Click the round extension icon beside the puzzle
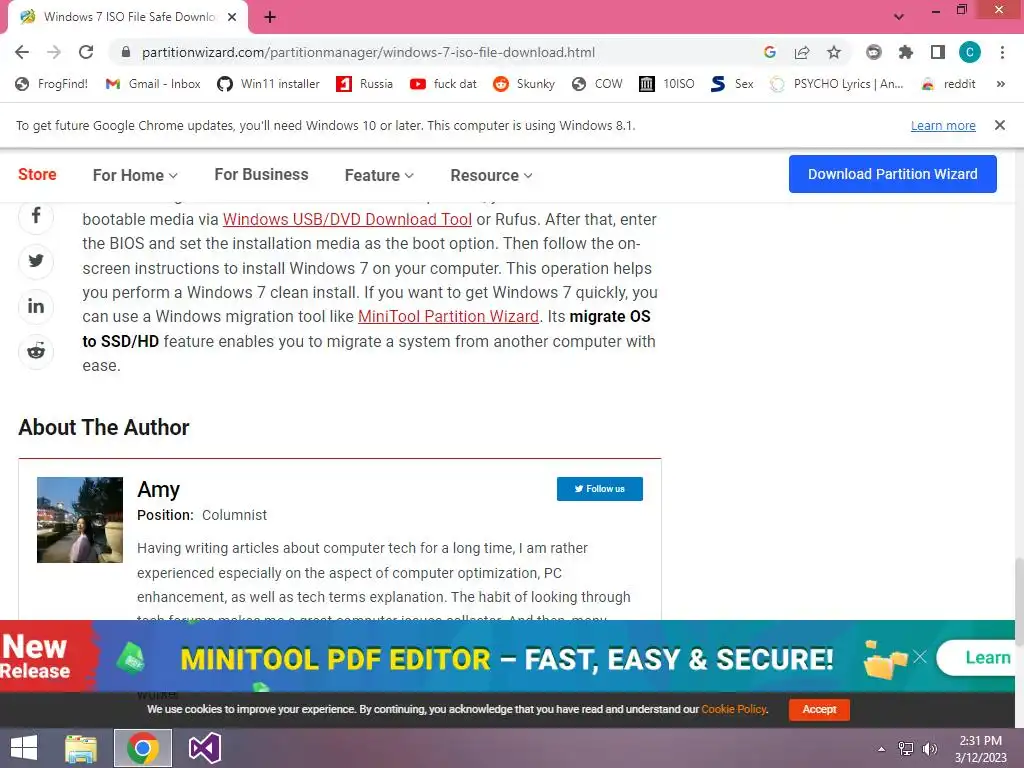1024x768 pixels. pos(874,52)
